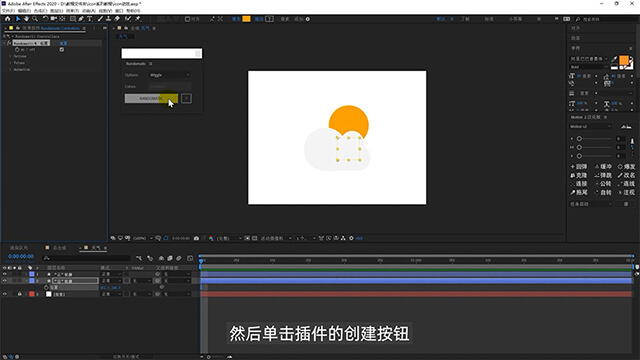
Task: Select the Eraser tool
Action: point(117,19)
